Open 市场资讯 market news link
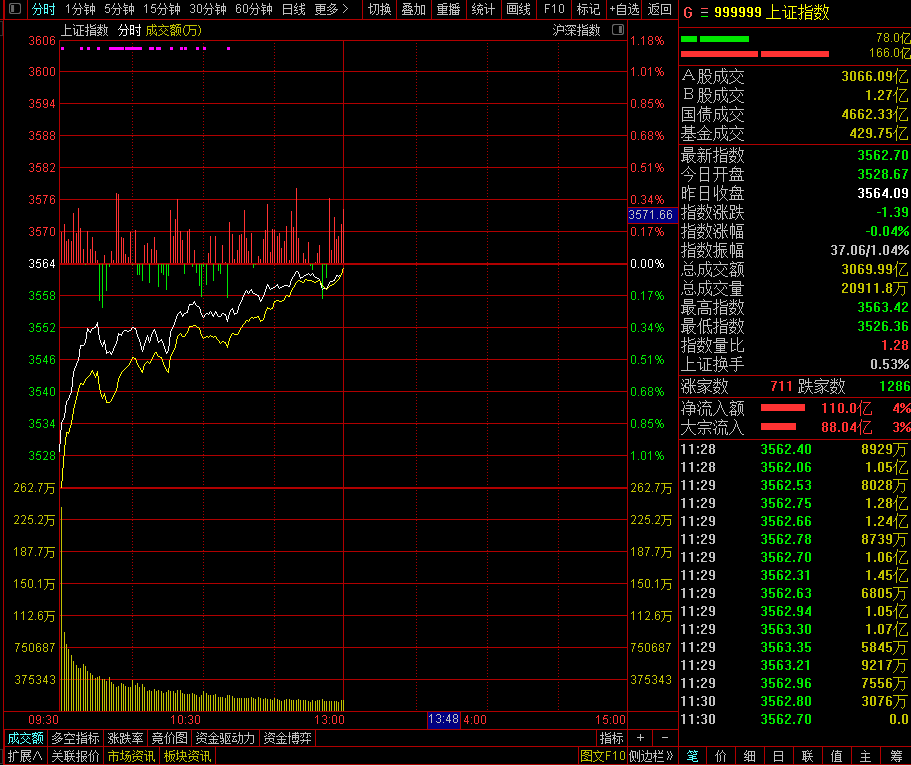 (x=131, y=756)
